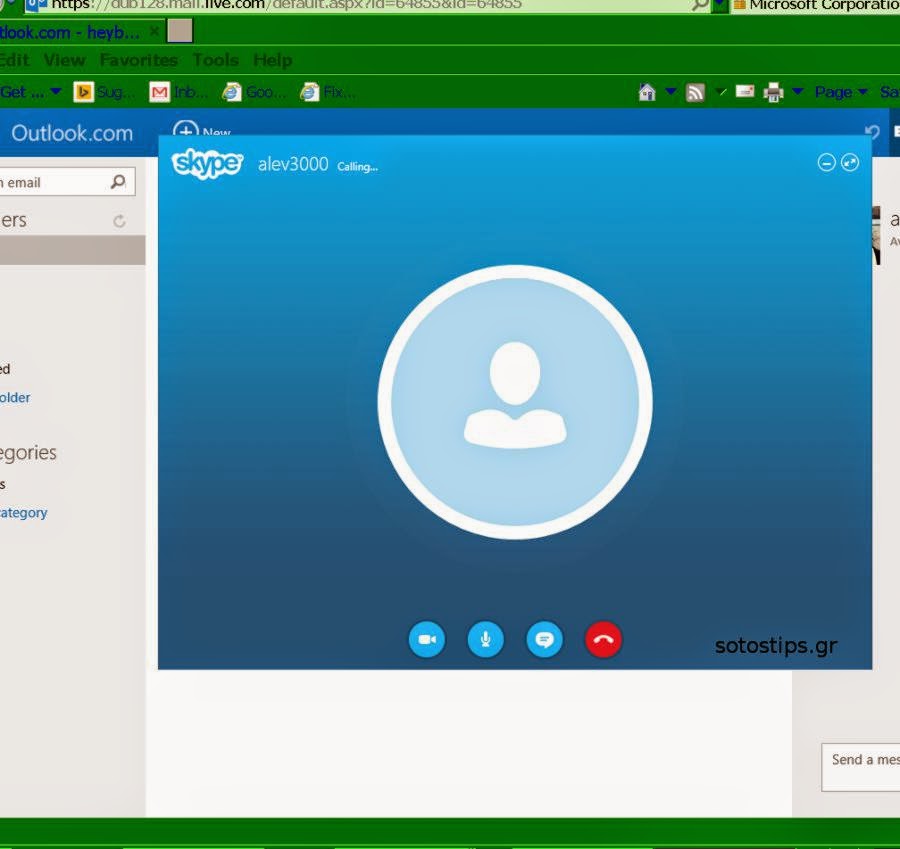Turn on video camera in Skype call

point(426,639)
